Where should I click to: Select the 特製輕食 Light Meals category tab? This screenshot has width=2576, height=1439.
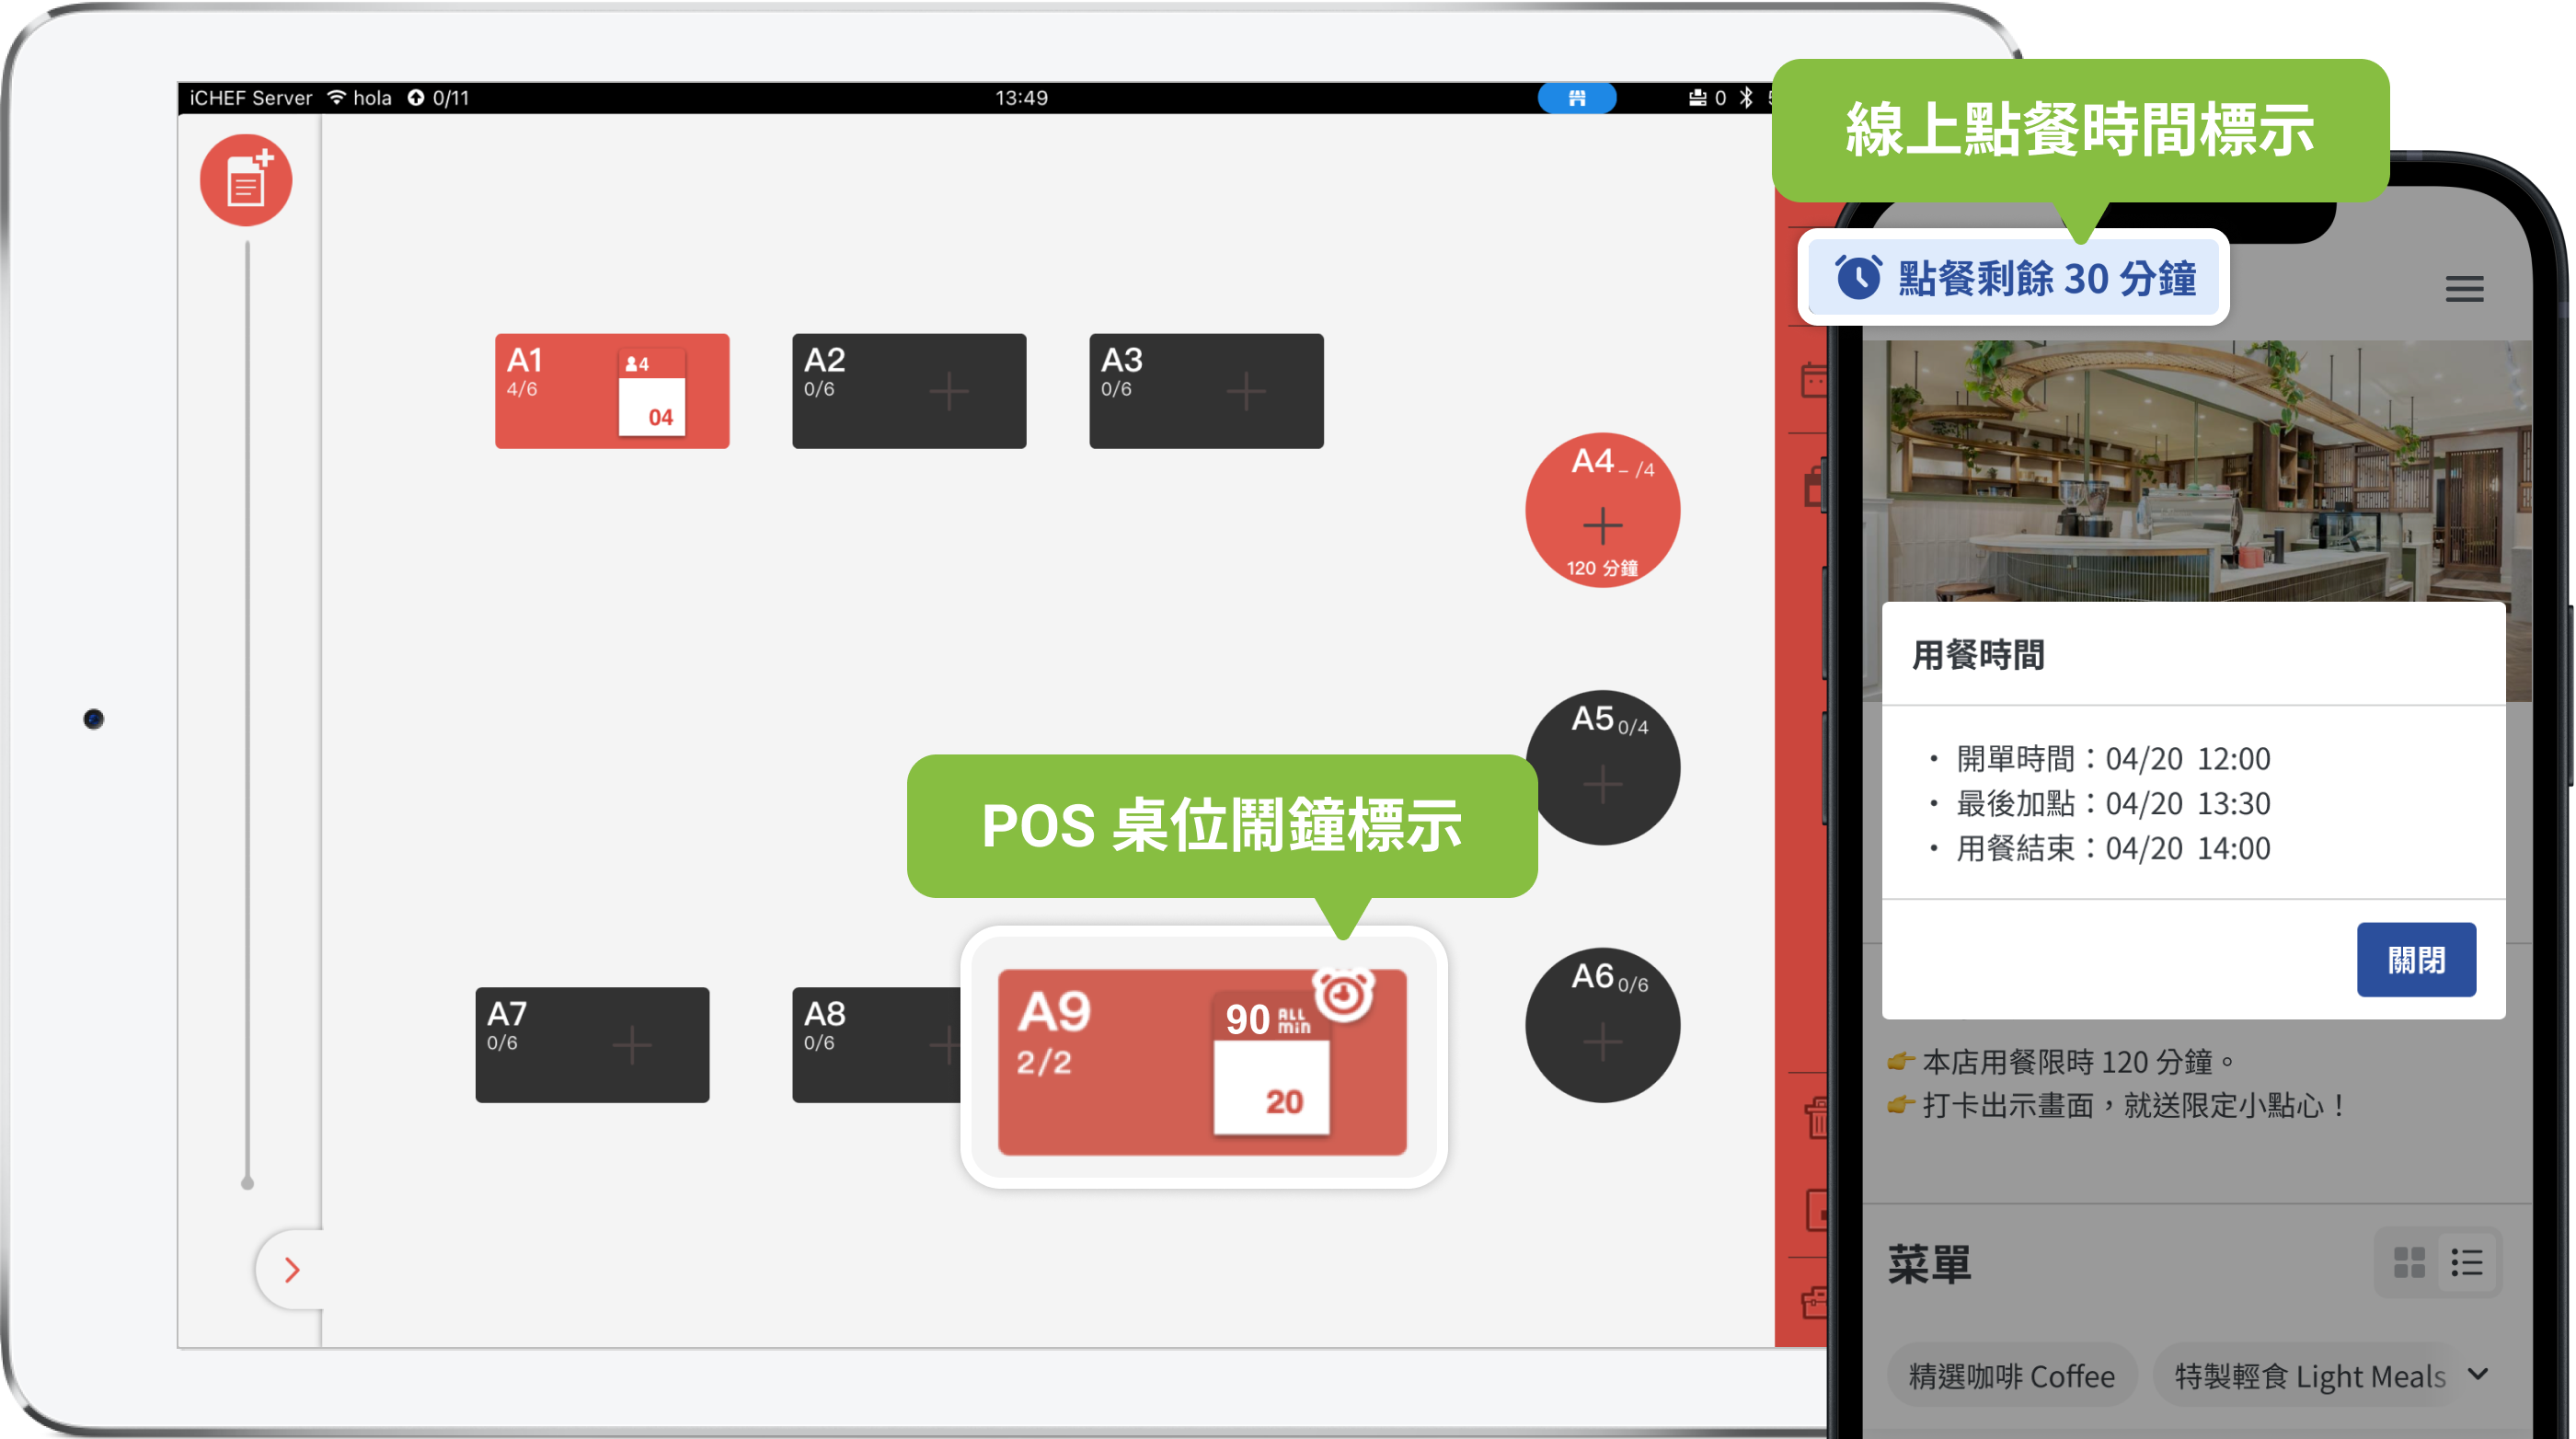[2308, 1376]
